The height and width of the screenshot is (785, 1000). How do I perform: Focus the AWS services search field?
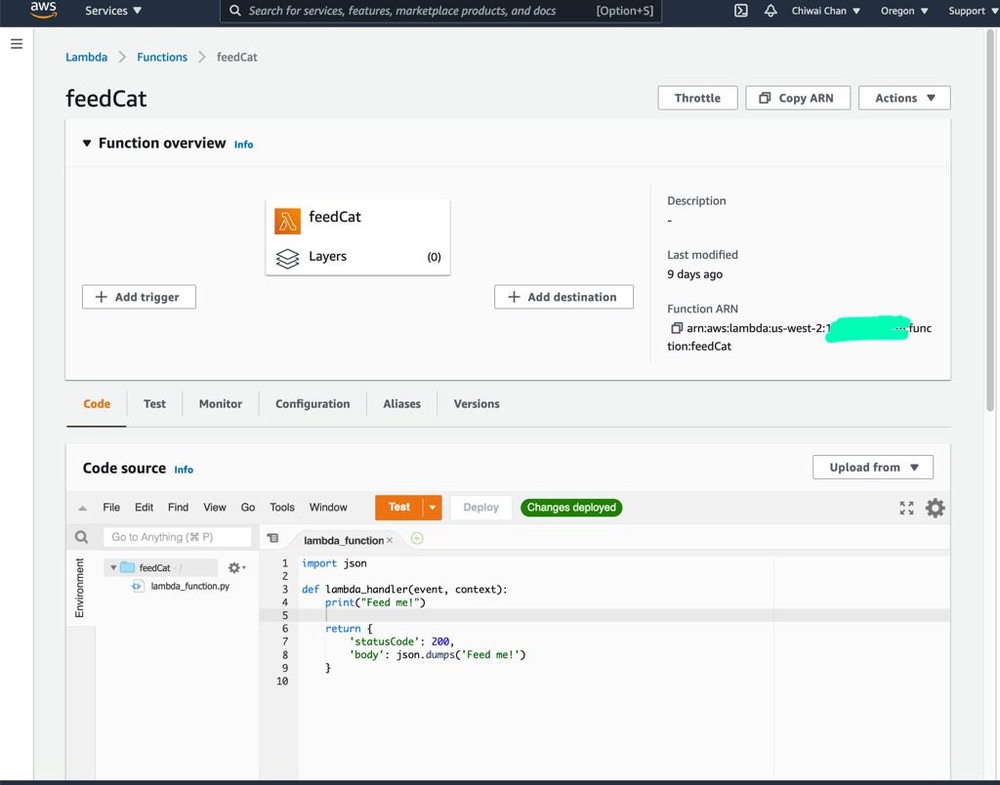[x=441, y=10]
